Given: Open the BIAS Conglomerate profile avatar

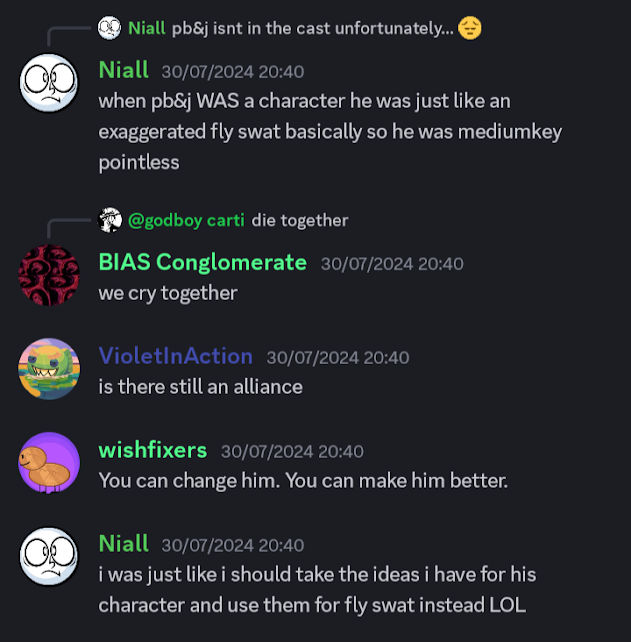Looking at the screenshot, I should (49, 275).
